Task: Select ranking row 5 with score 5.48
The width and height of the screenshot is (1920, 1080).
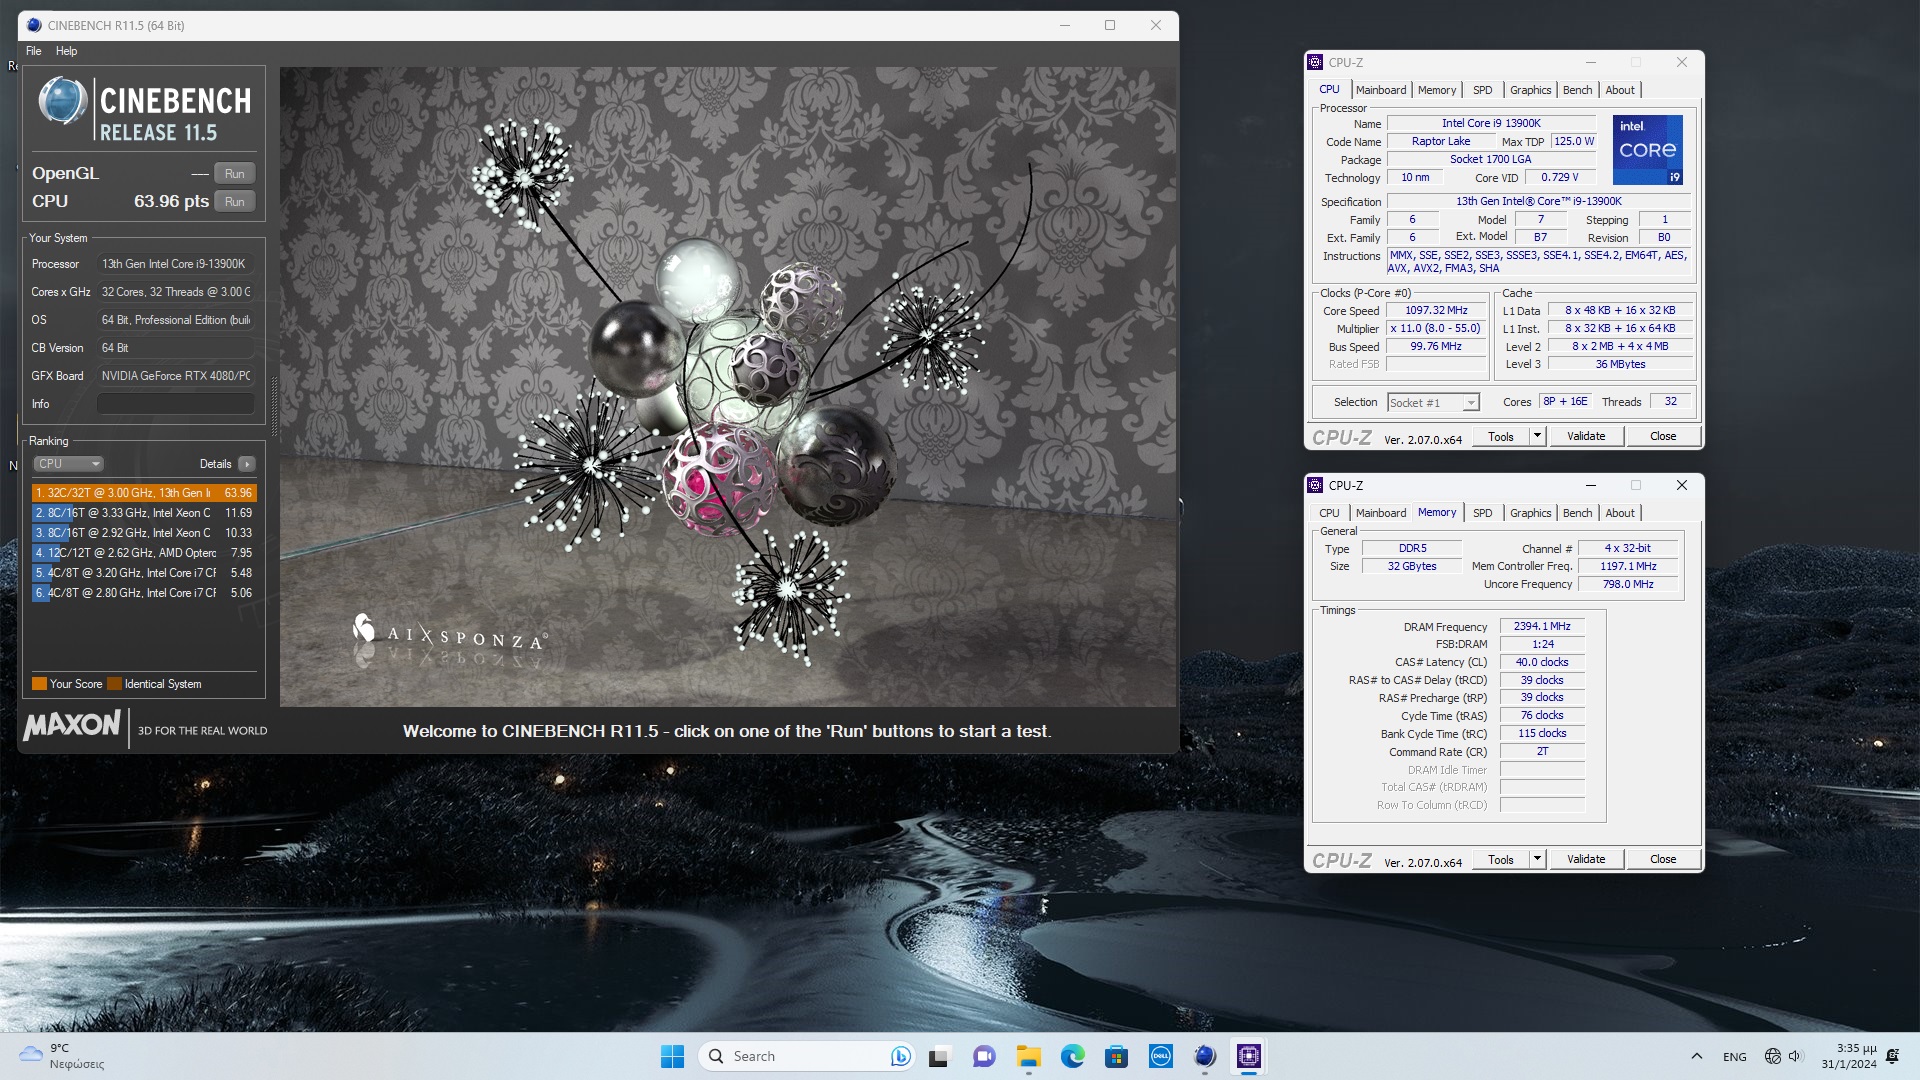Action: pos(144,573)
